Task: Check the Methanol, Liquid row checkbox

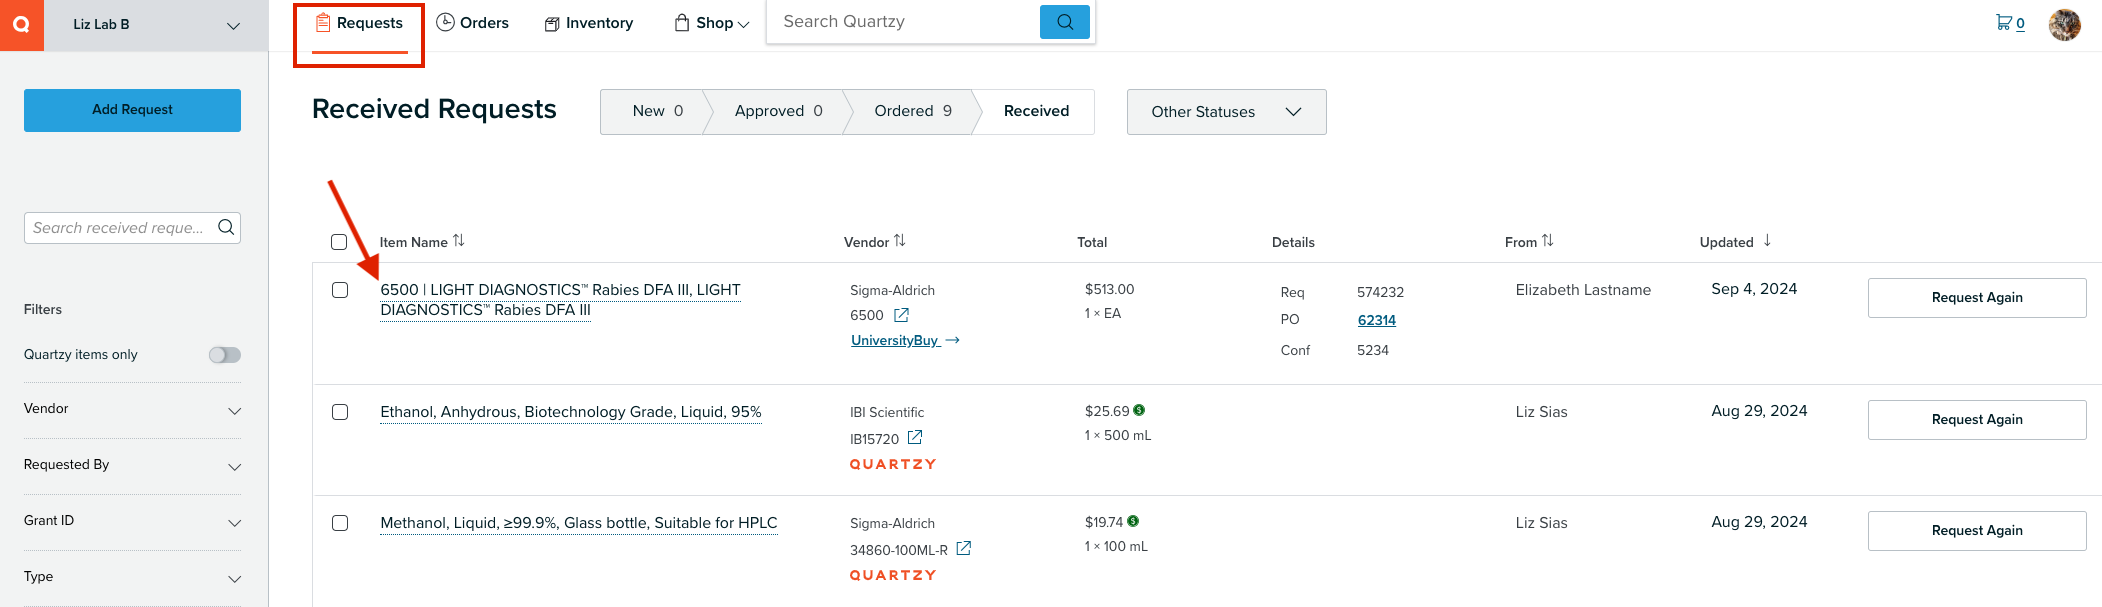Action: click(340, 523)
